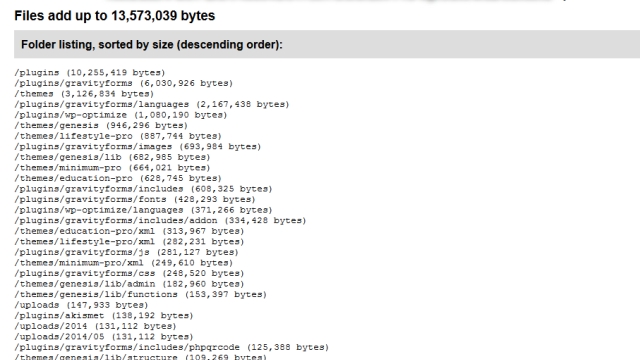Click the '/themes/education-pro/xml' entry
Viewport: 640px width, 360px height.
point(129,231)
